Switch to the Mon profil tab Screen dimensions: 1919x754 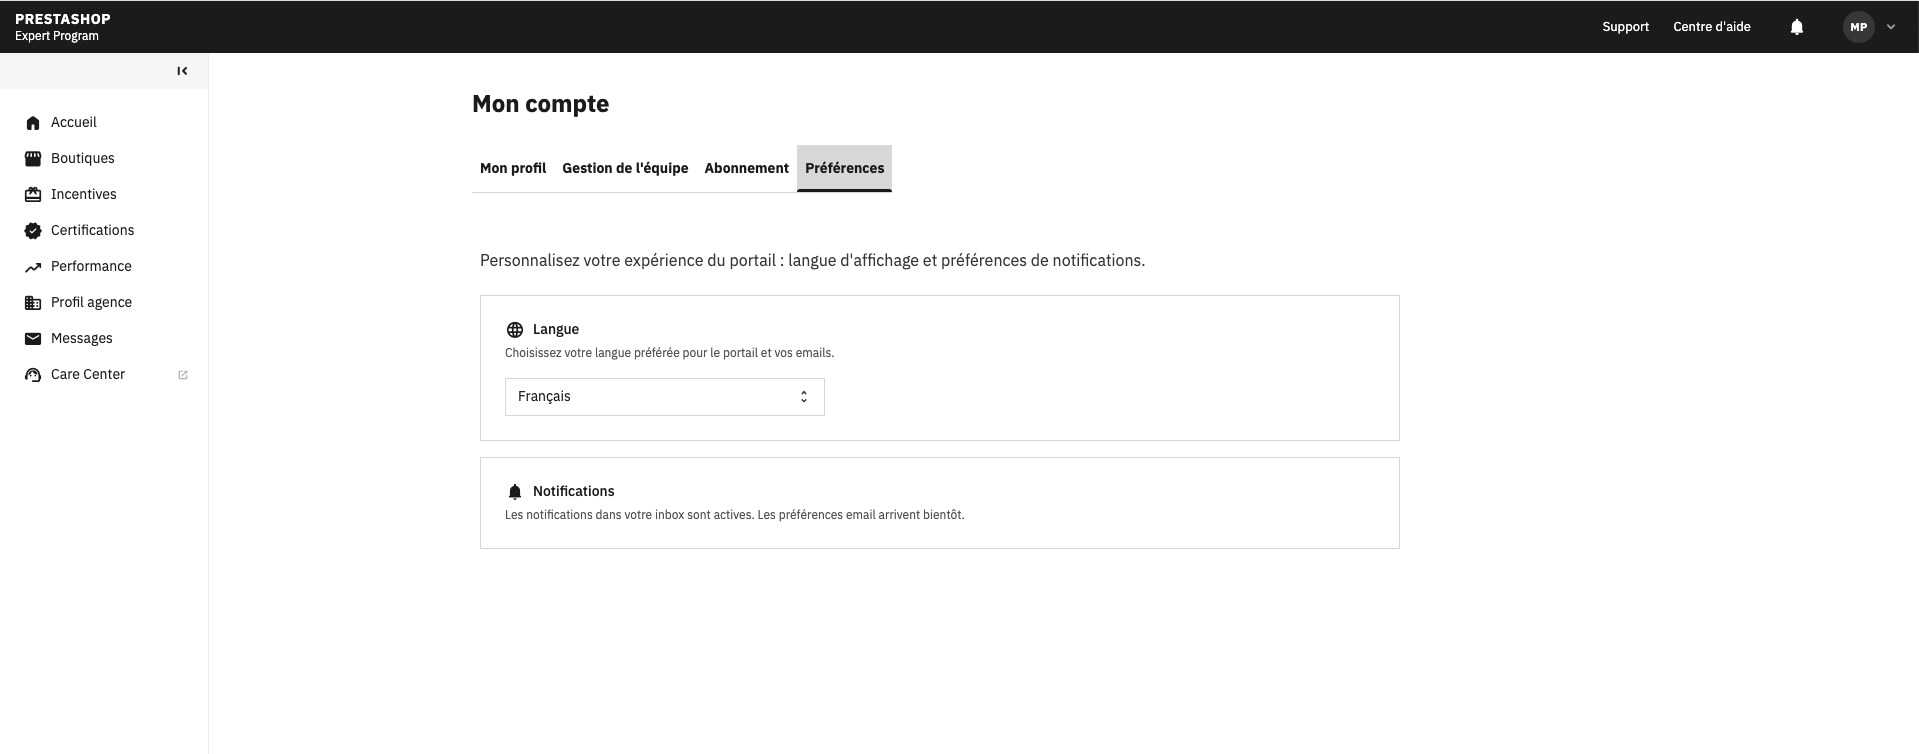click(513, 168)
